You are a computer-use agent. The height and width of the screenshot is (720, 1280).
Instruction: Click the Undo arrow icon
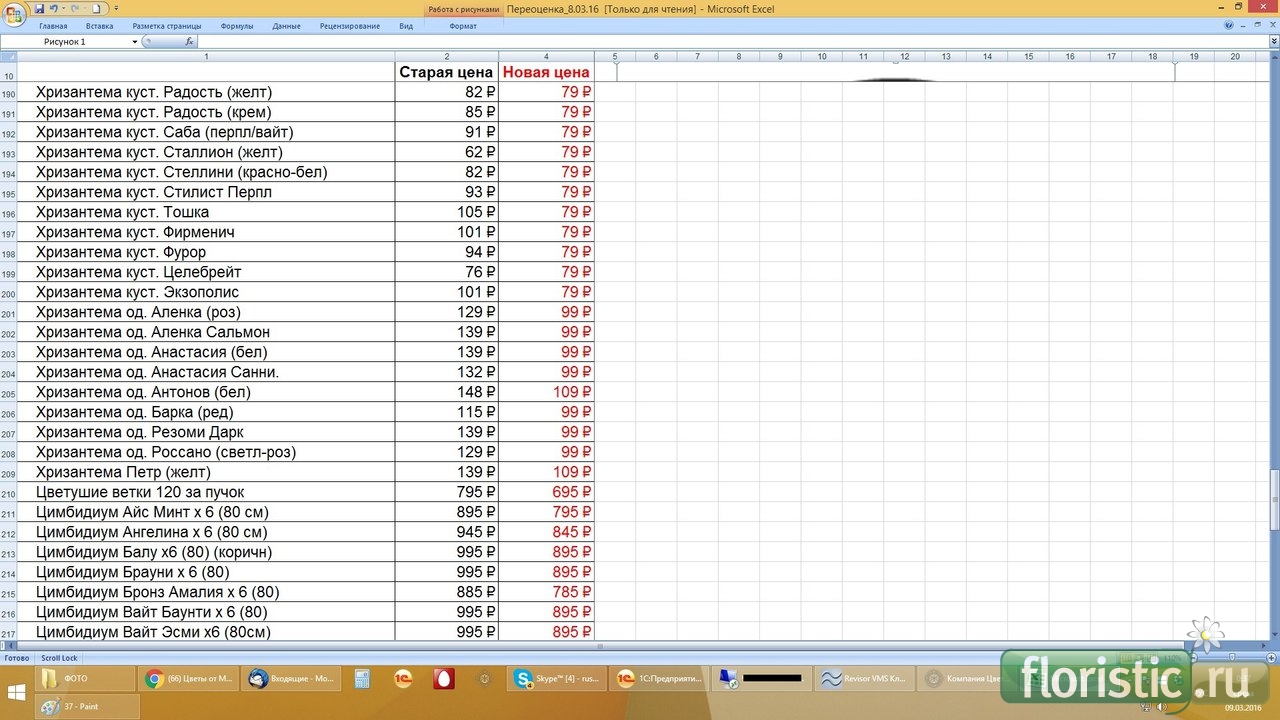[x=54, y=8]
